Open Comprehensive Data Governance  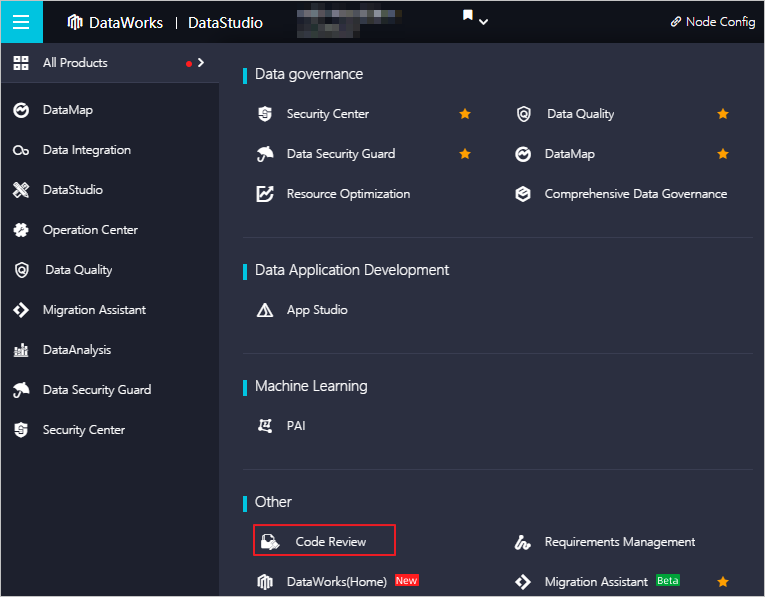636,194
